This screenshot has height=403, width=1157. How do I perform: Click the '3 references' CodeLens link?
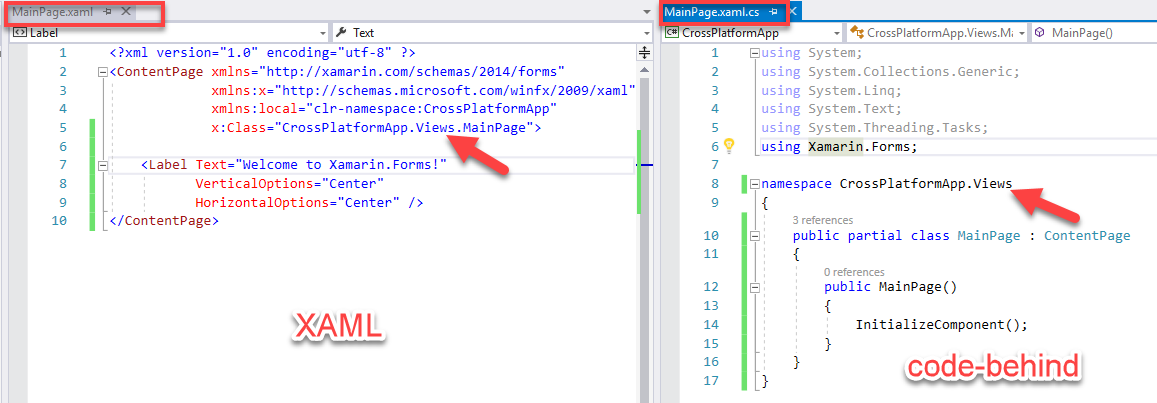click(822, 220)
